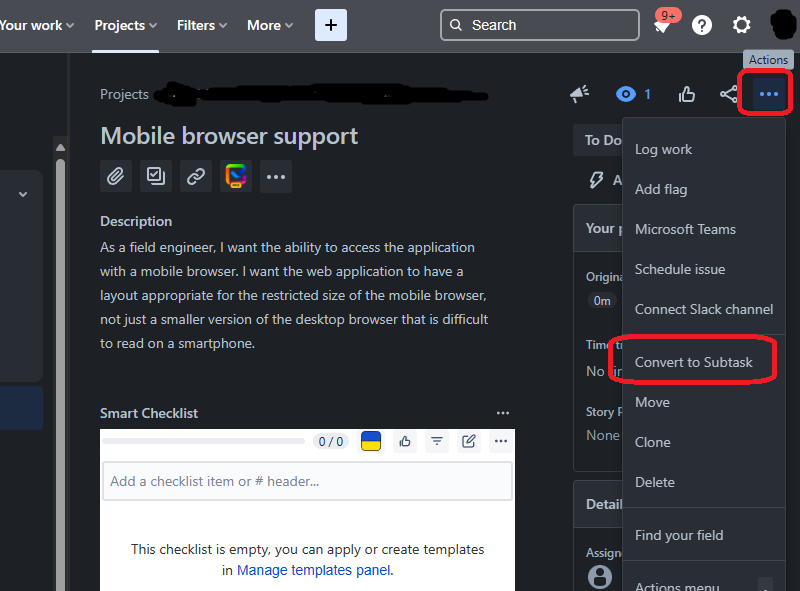This screenshot has width=800, height=591.
Task: Select Log work from Actions menu
Action: 703,150
